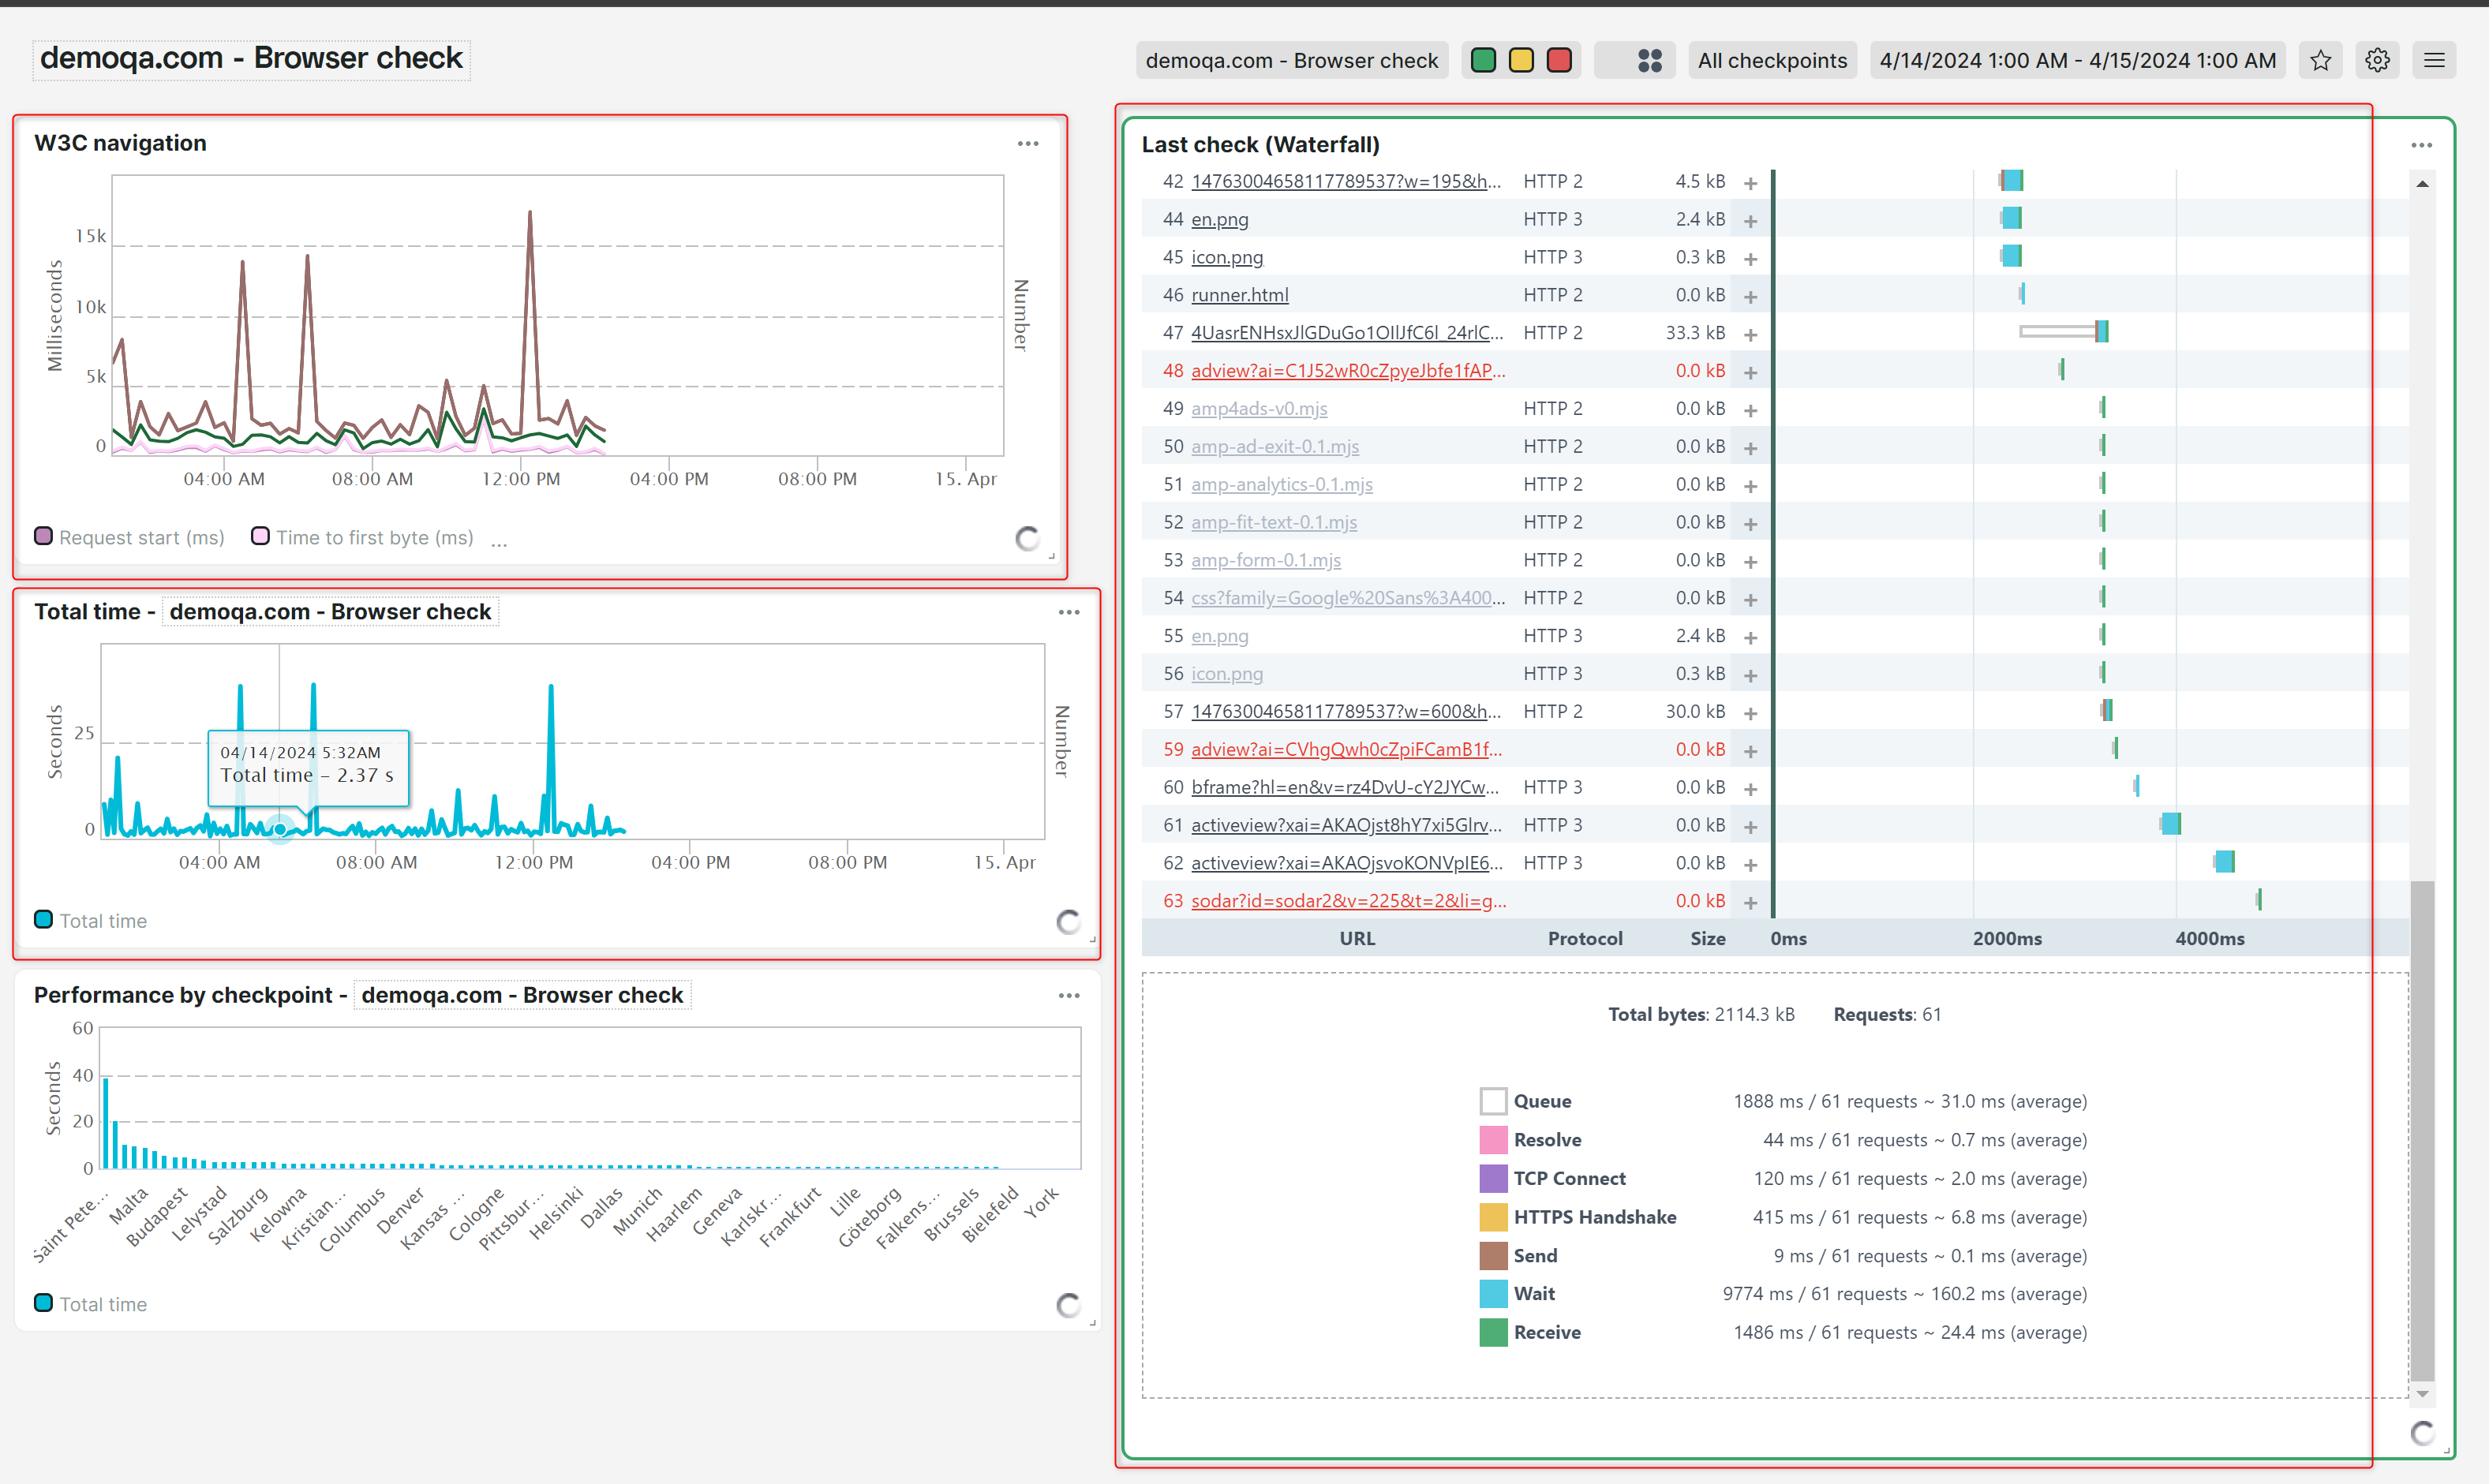
Task: Expand request 46 runner.html details
Action: [x=1750, y=297]
